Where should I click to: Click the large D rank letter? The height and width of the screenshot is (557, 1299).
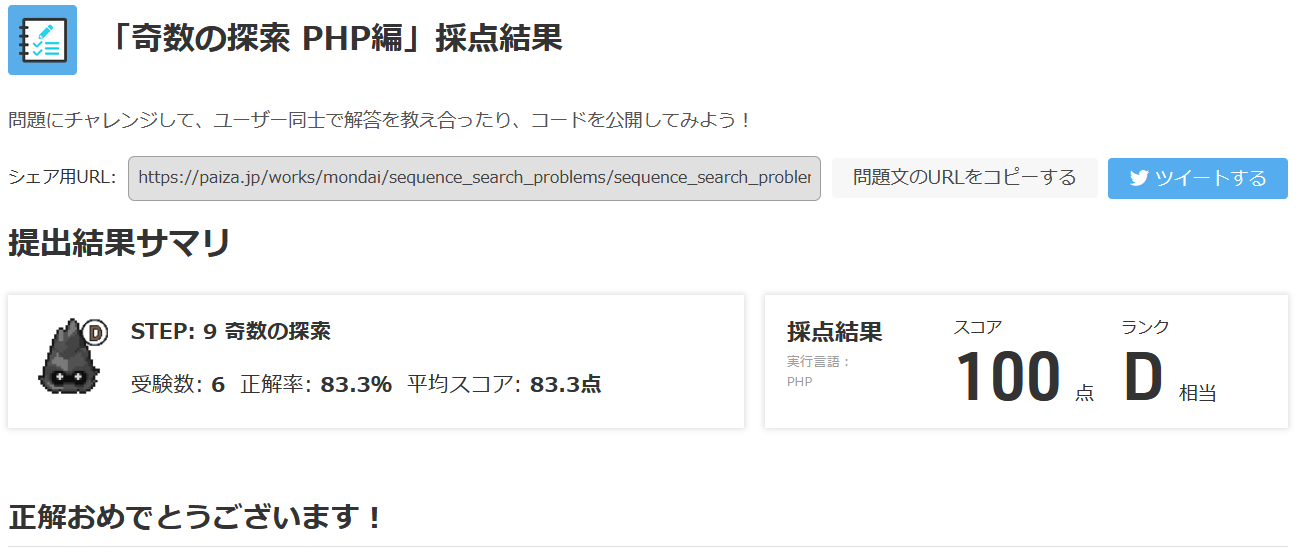pos(1143,378)
